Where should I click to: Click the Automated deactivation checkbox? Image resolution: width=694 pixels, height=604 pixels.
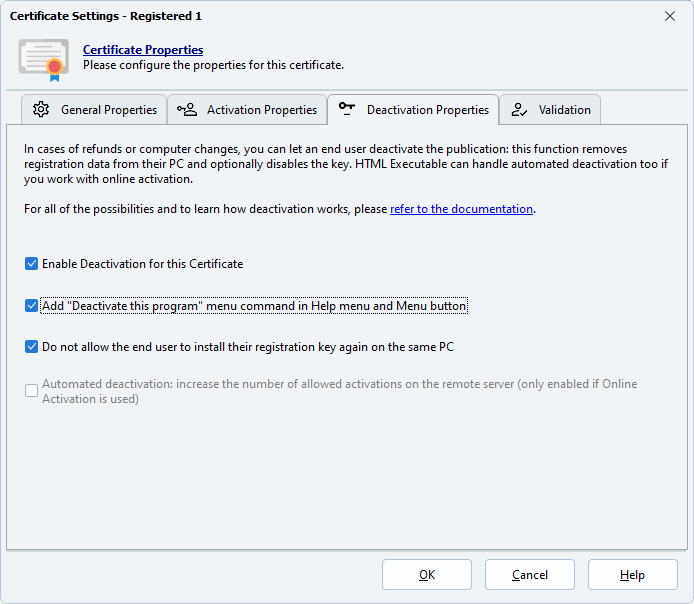point(32,391)
